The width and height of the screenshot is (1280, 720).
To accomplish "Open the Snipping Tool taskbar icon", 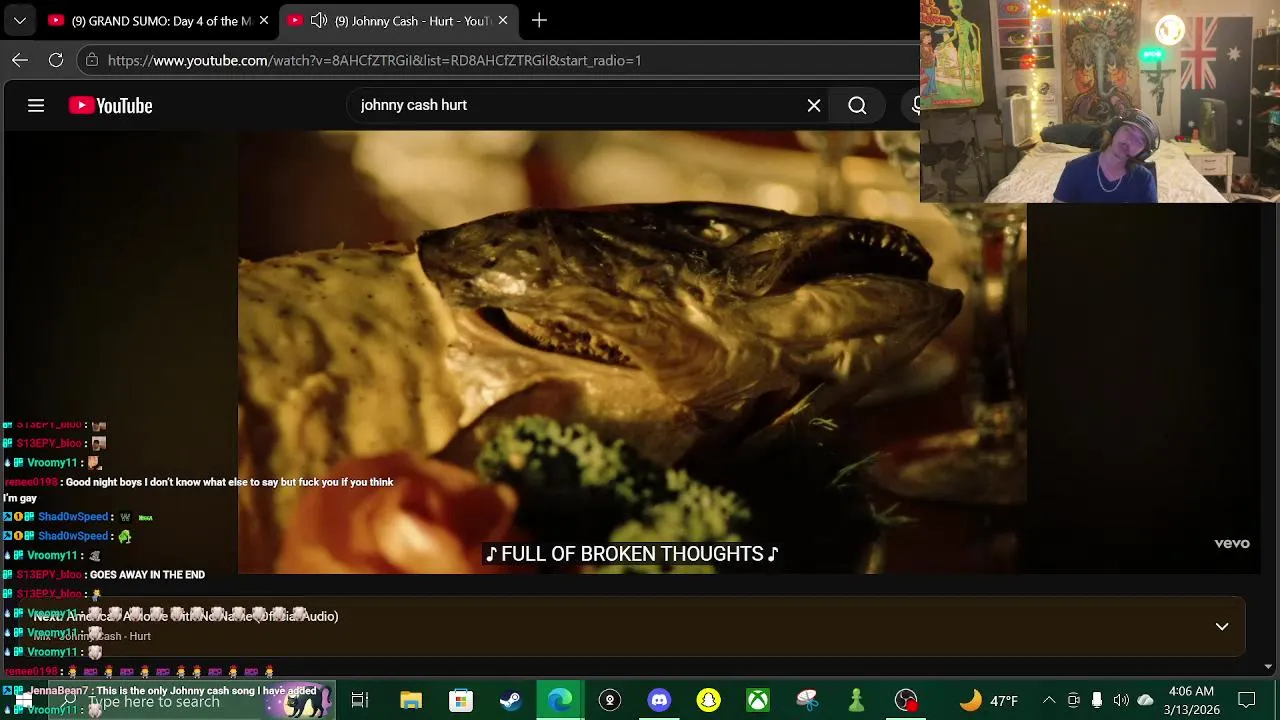I will coord(807,700).
